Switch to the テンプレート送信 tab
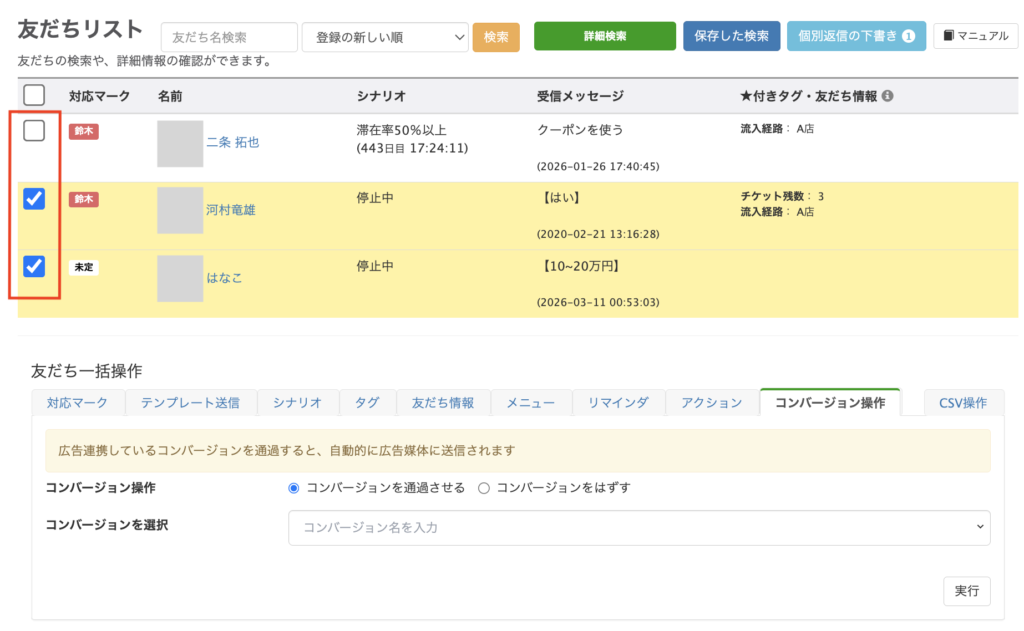 (x=190, y=403)
